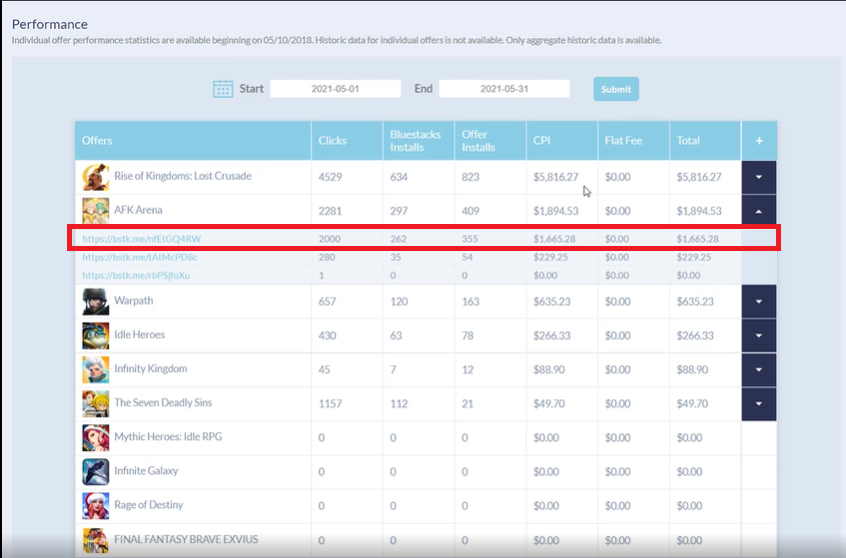This screenshot has height=558, width=846.
Task: Click the Warpath game icon
Action: (95, 301)
